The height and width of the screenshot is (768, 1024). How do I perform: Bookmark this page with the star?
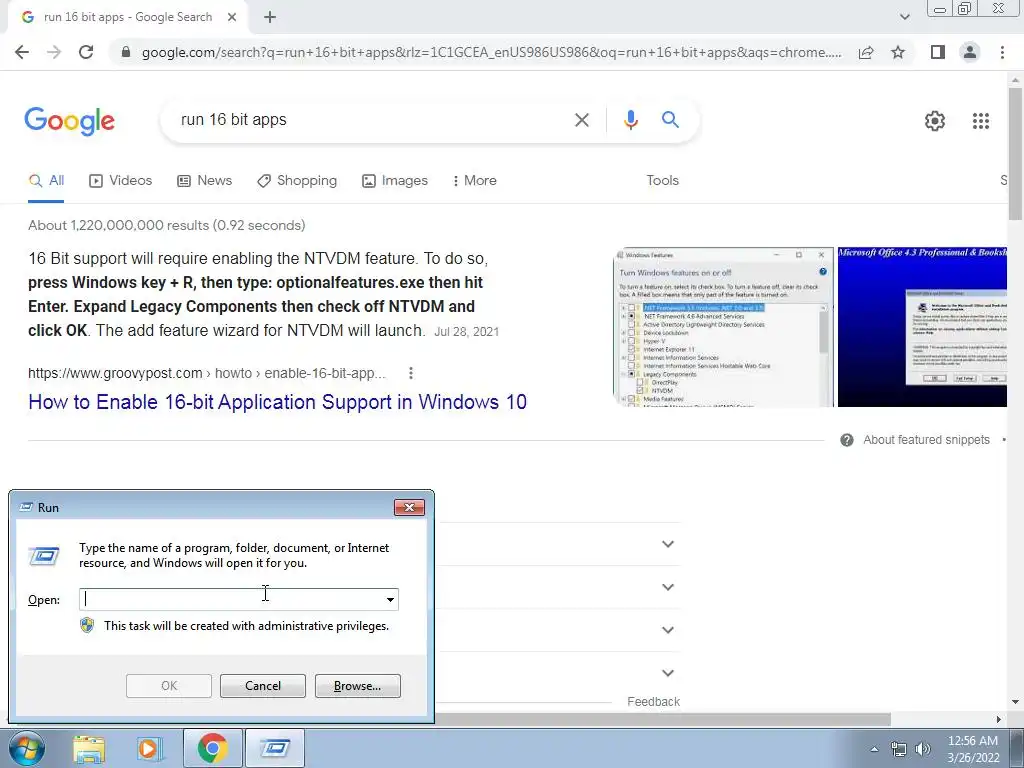[x=898, y=52]
